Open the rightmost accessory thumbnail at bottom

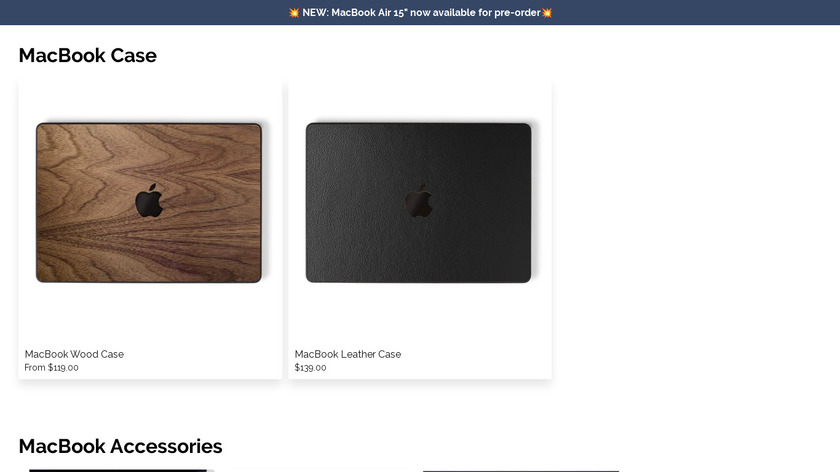(521, 471)
